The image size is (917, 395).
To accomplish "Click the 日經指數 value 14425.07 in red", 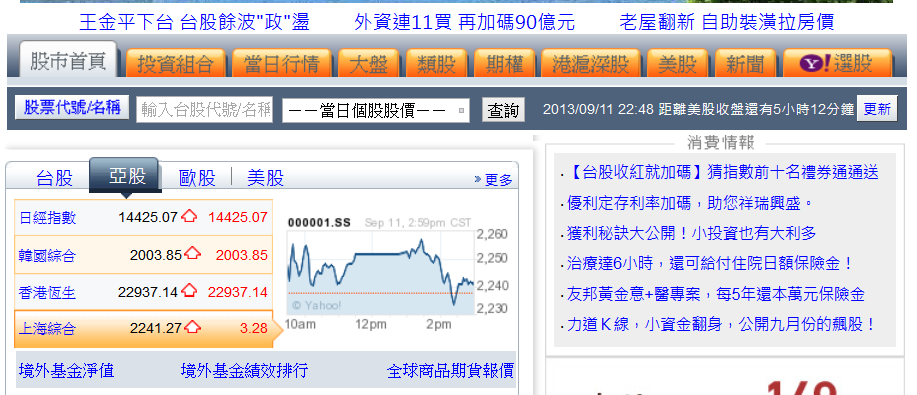I will 237,217.
